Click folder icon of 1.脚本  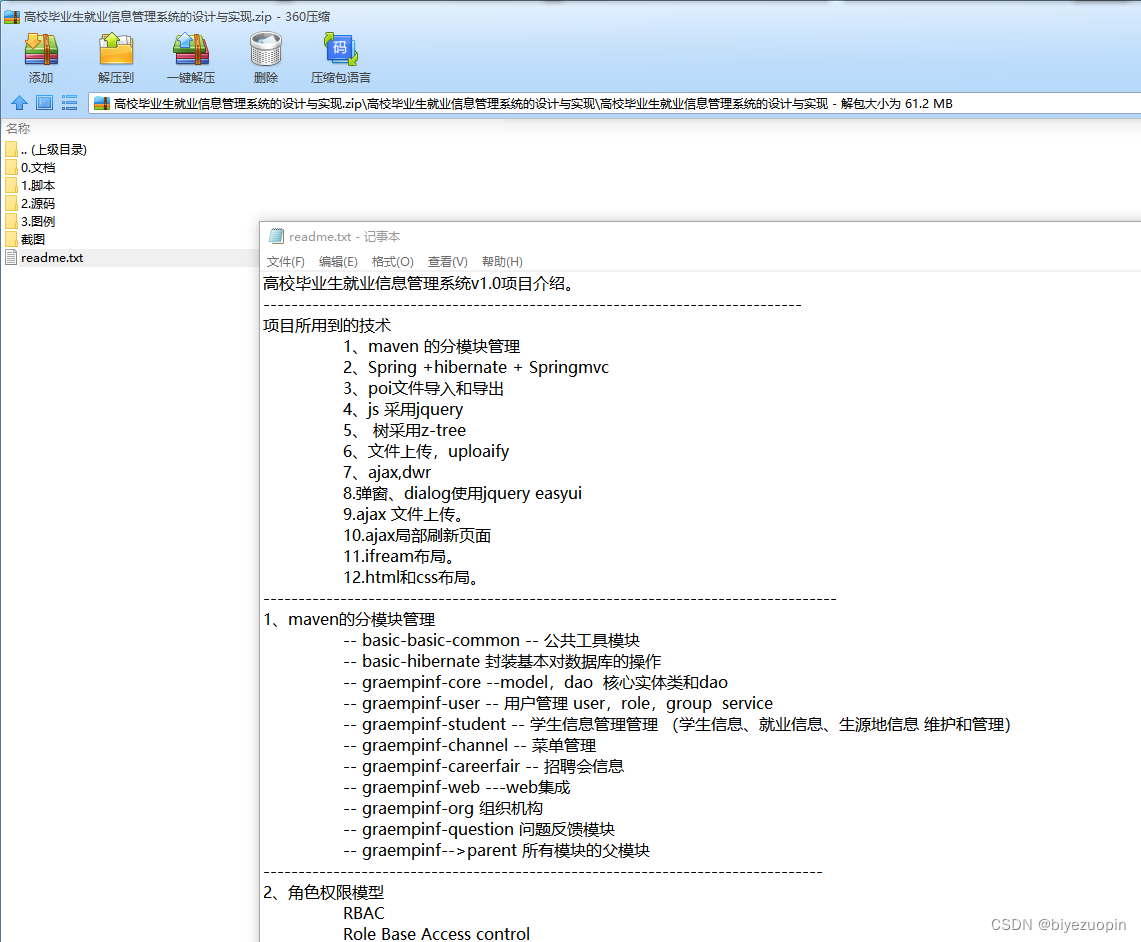pyautogui.click(x=11, y=185)
